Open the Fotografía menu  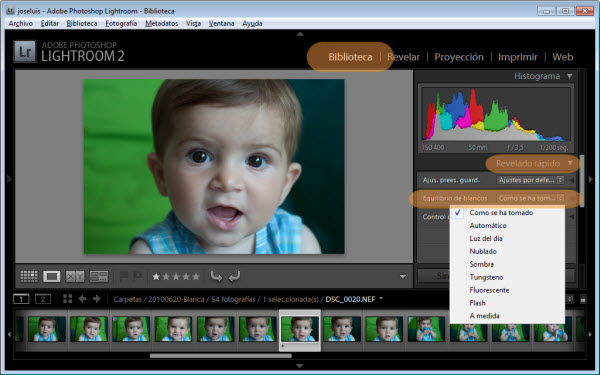point(121,23)
